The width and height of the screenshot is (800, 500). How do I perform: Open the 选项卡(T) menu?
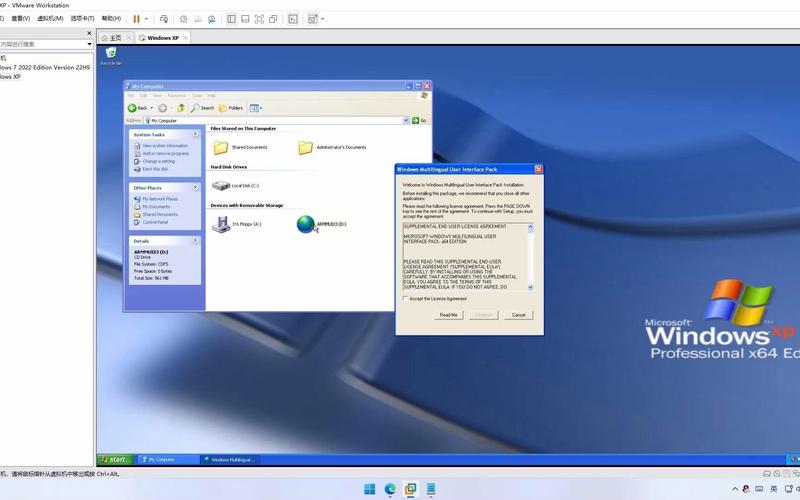click(82, 18)
